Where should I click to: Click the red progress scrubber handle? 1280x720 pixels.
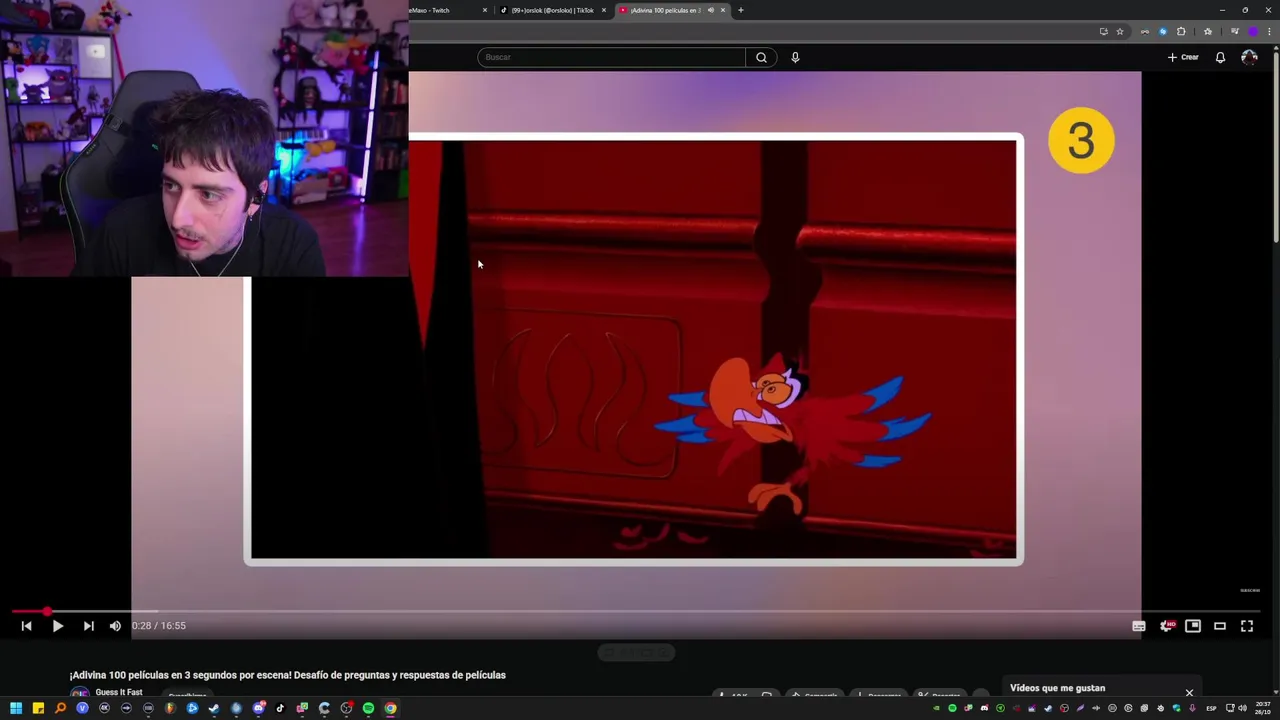(x=47, y=611)
